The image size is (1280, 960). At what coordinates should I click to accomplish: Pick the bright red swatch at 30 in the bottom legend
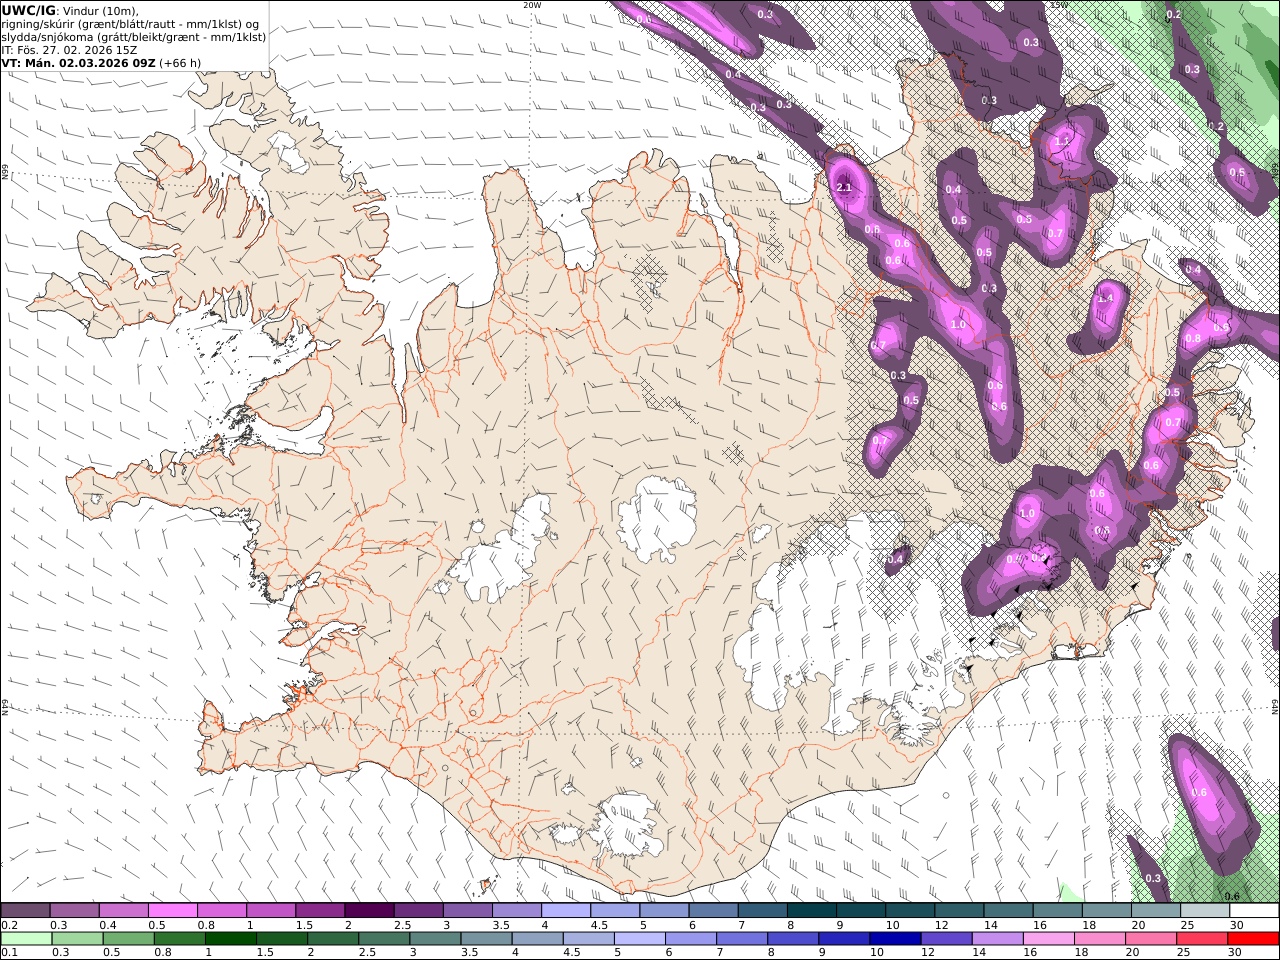tap(1253, 939)
